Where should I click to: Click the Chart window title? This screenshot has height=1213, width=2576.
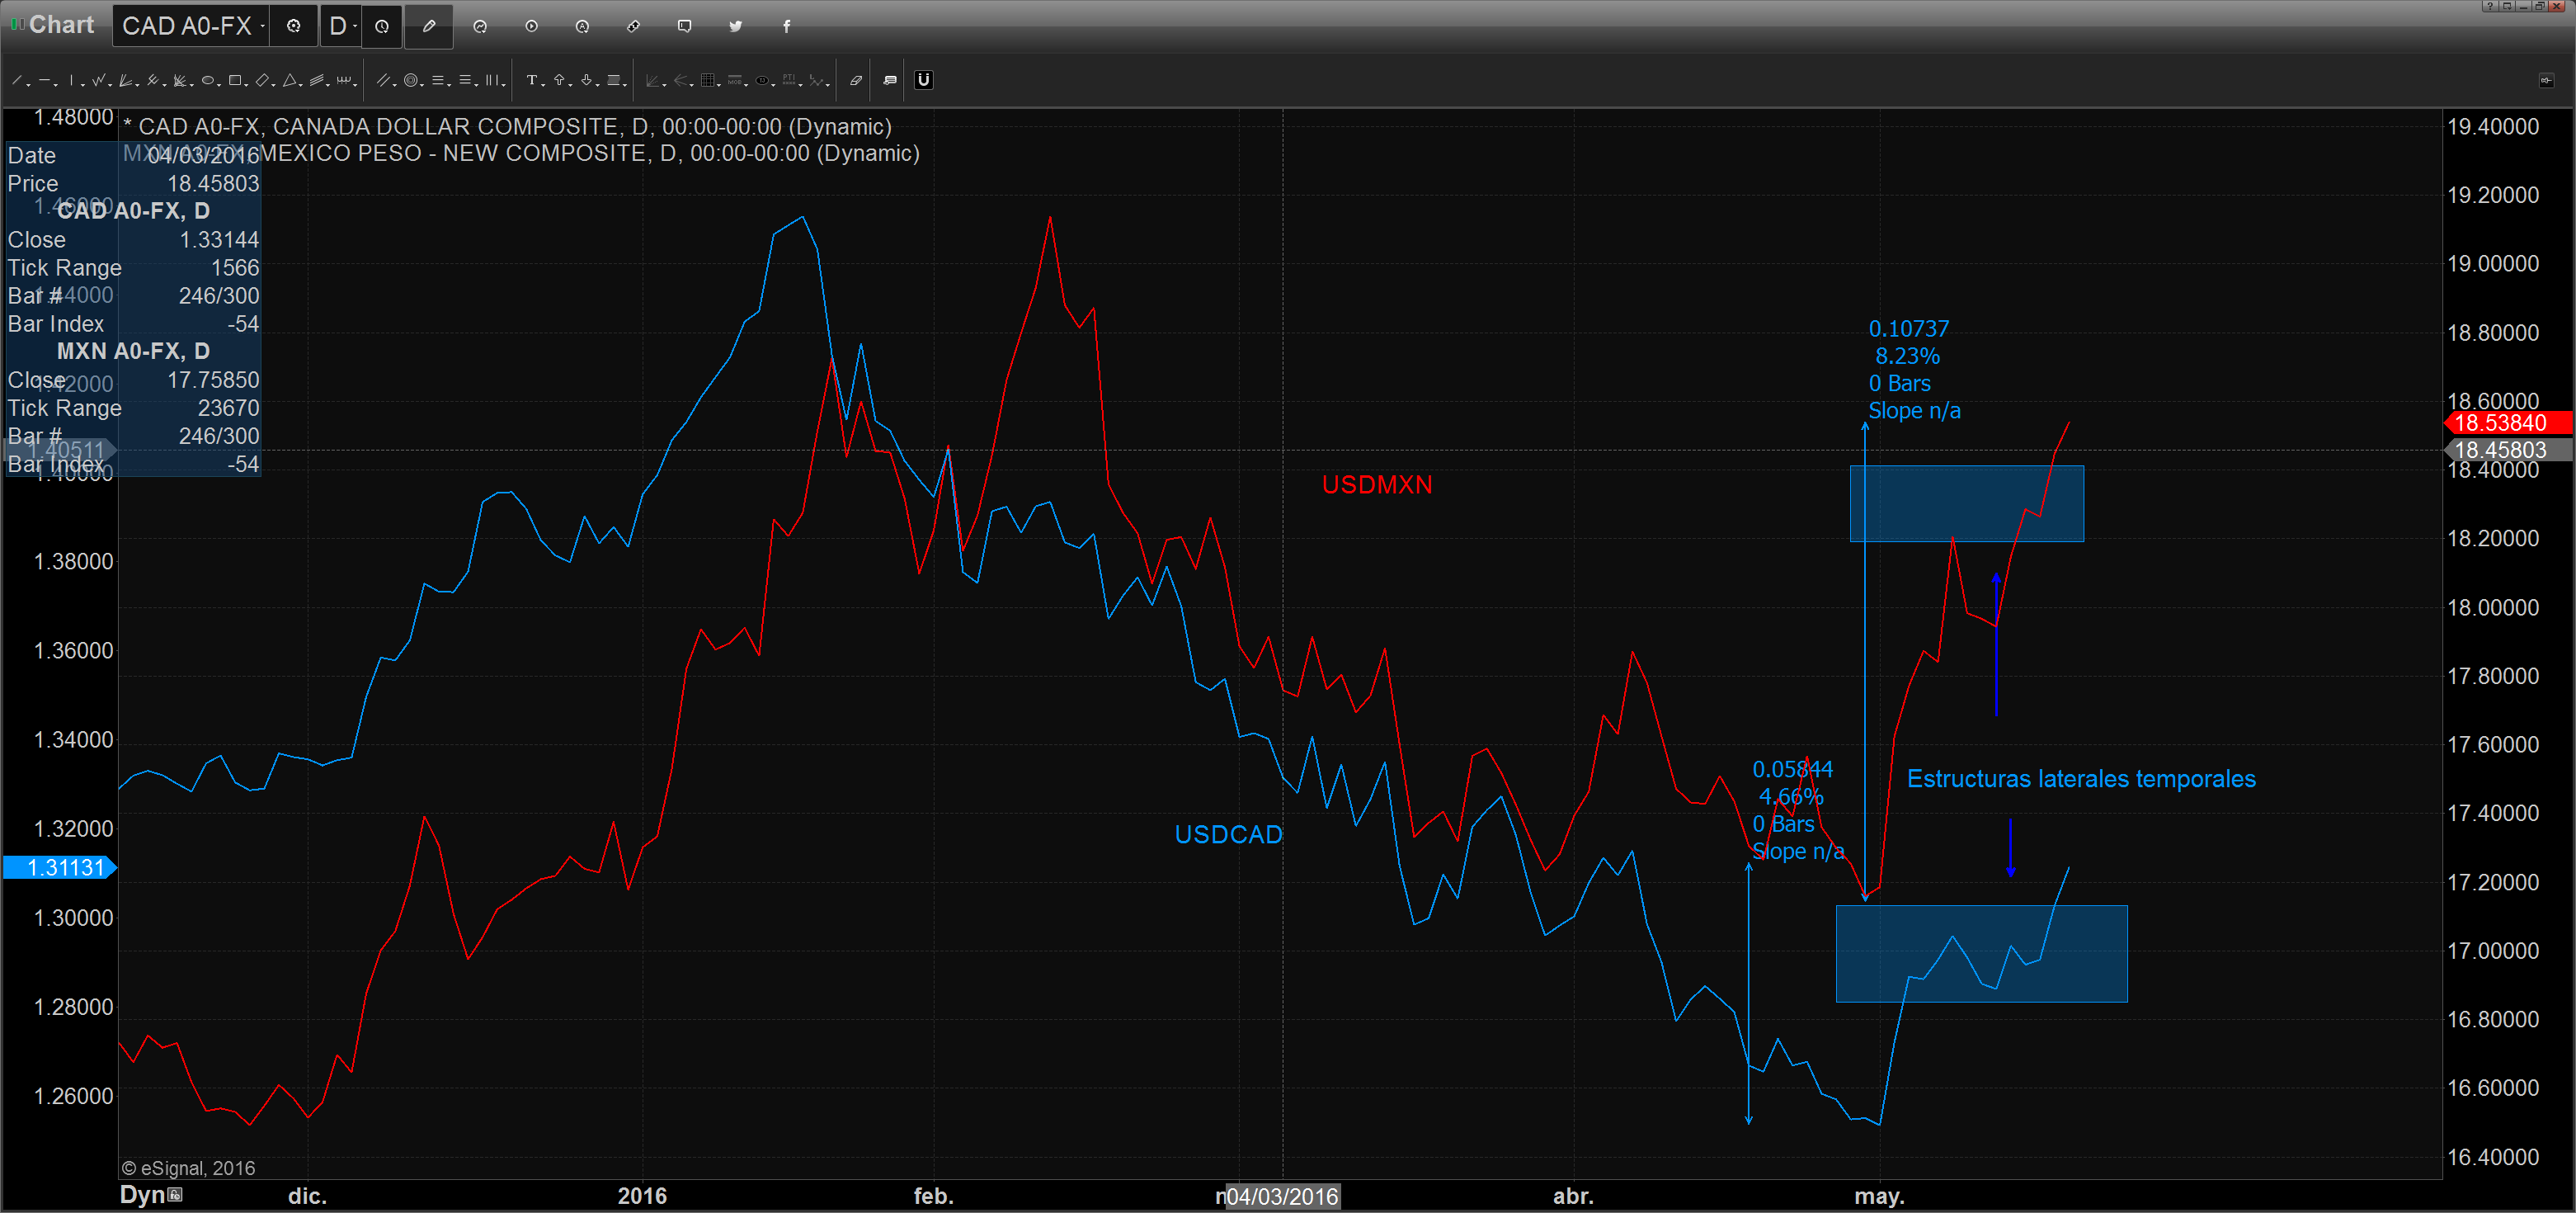click(61, 25)
